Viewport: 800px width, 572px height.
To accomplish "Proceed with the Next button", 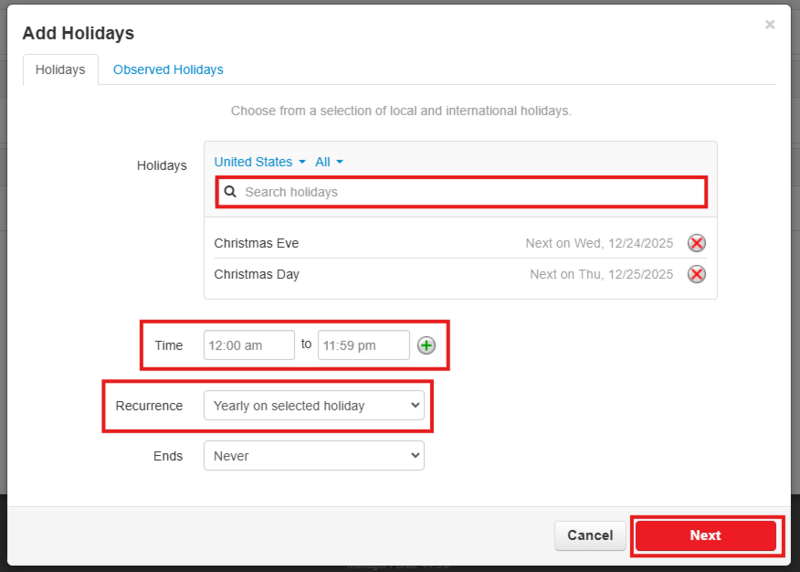I will [705, 535].
